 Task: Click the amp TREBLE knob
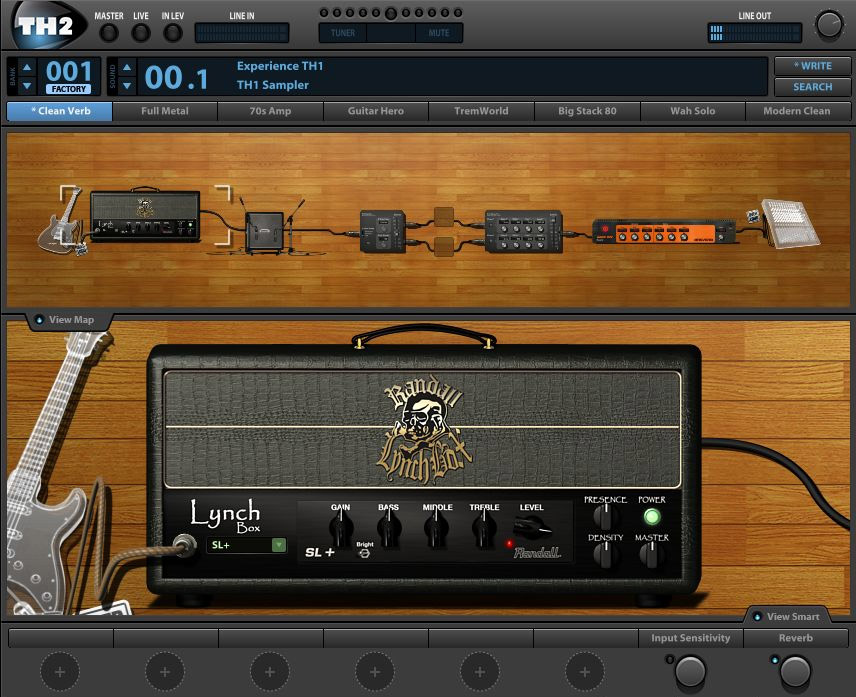tap(484, 528)
